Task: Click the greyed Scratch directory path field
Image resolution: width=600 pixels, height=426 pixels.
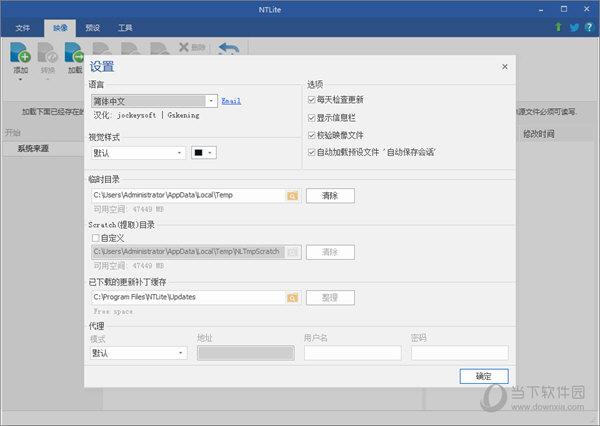Action: pyautogui.click(x=189, y=252)
